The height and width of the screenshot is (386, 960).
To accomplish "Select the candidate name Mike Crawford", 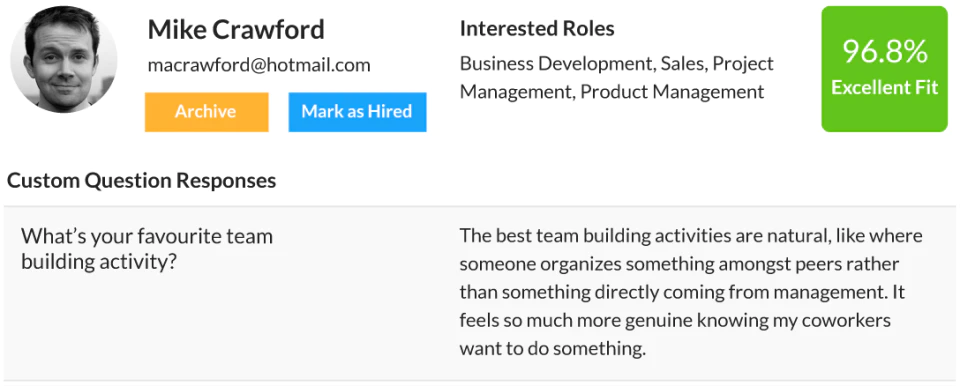I will [236, 29].
